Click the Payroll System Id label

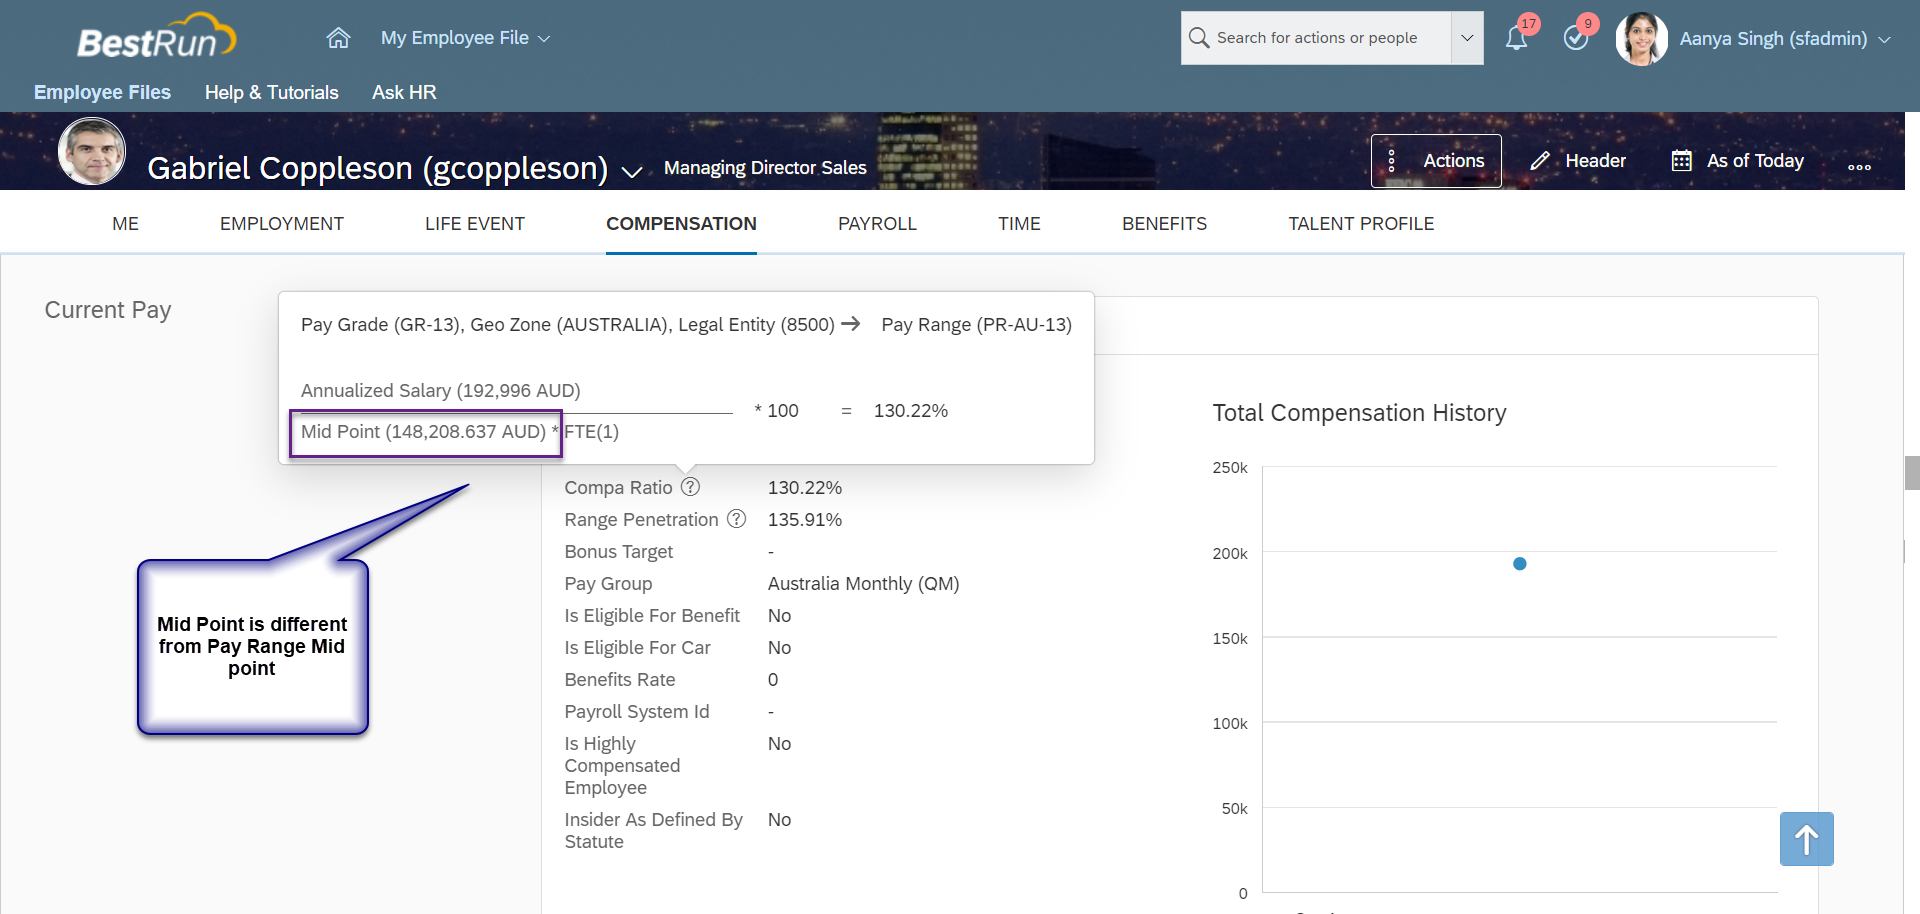637,712
